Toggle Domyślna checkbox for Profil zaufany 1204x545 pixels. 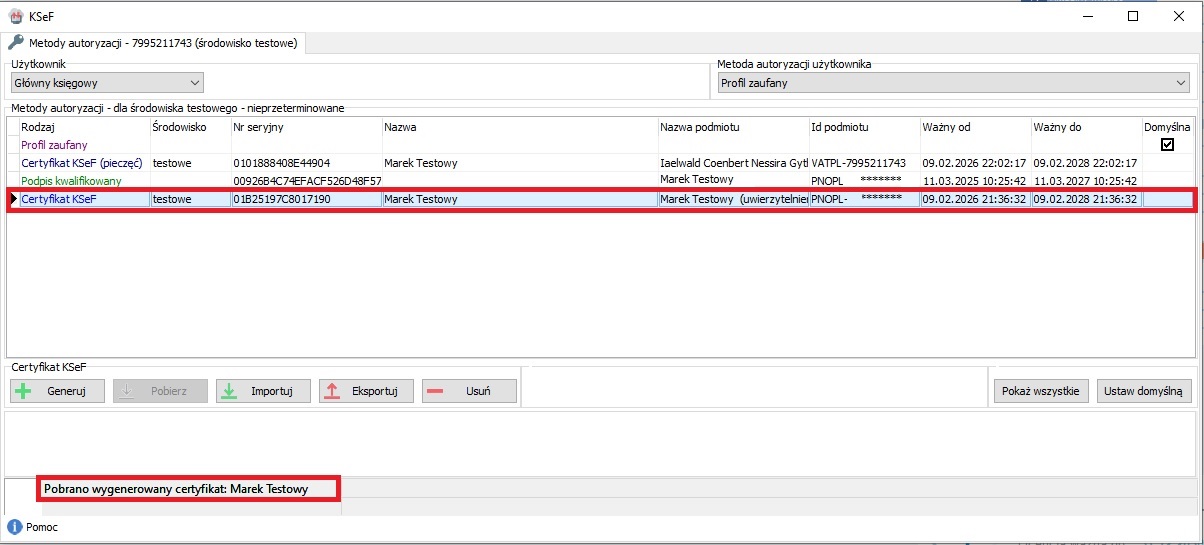point(1167,145)
